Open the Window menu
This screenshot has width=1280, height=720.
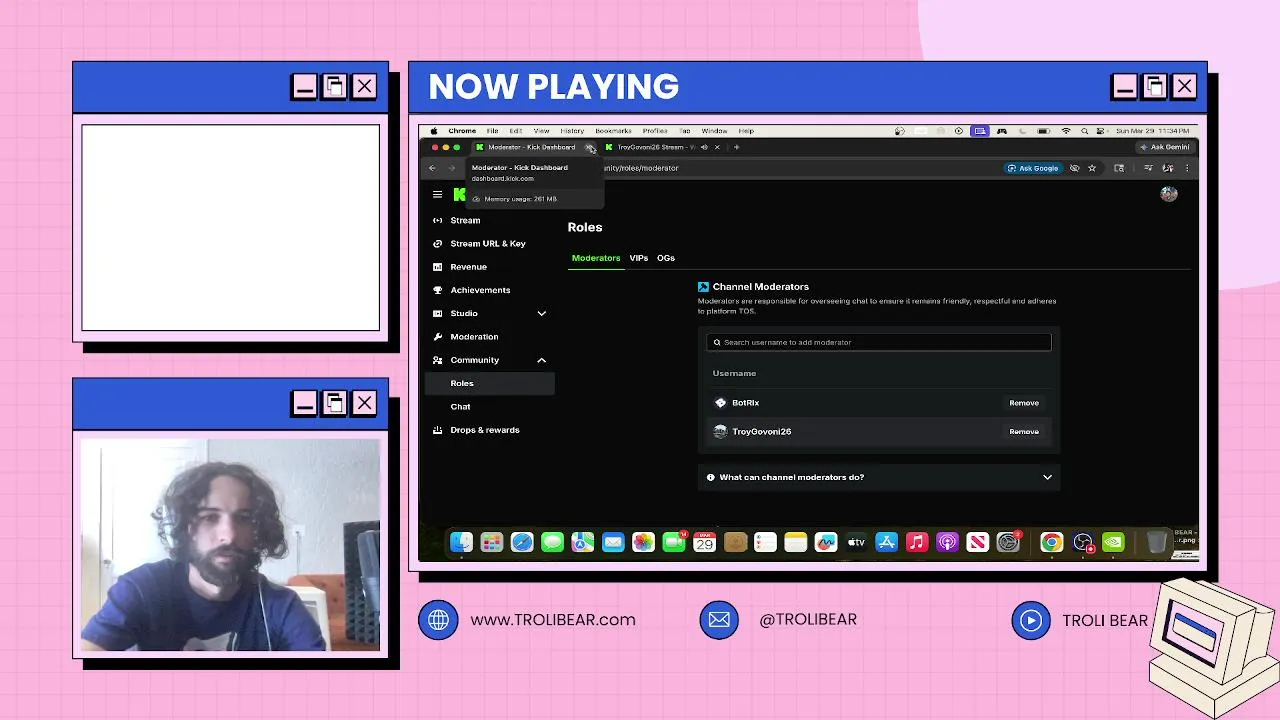[x=714, y=131]
